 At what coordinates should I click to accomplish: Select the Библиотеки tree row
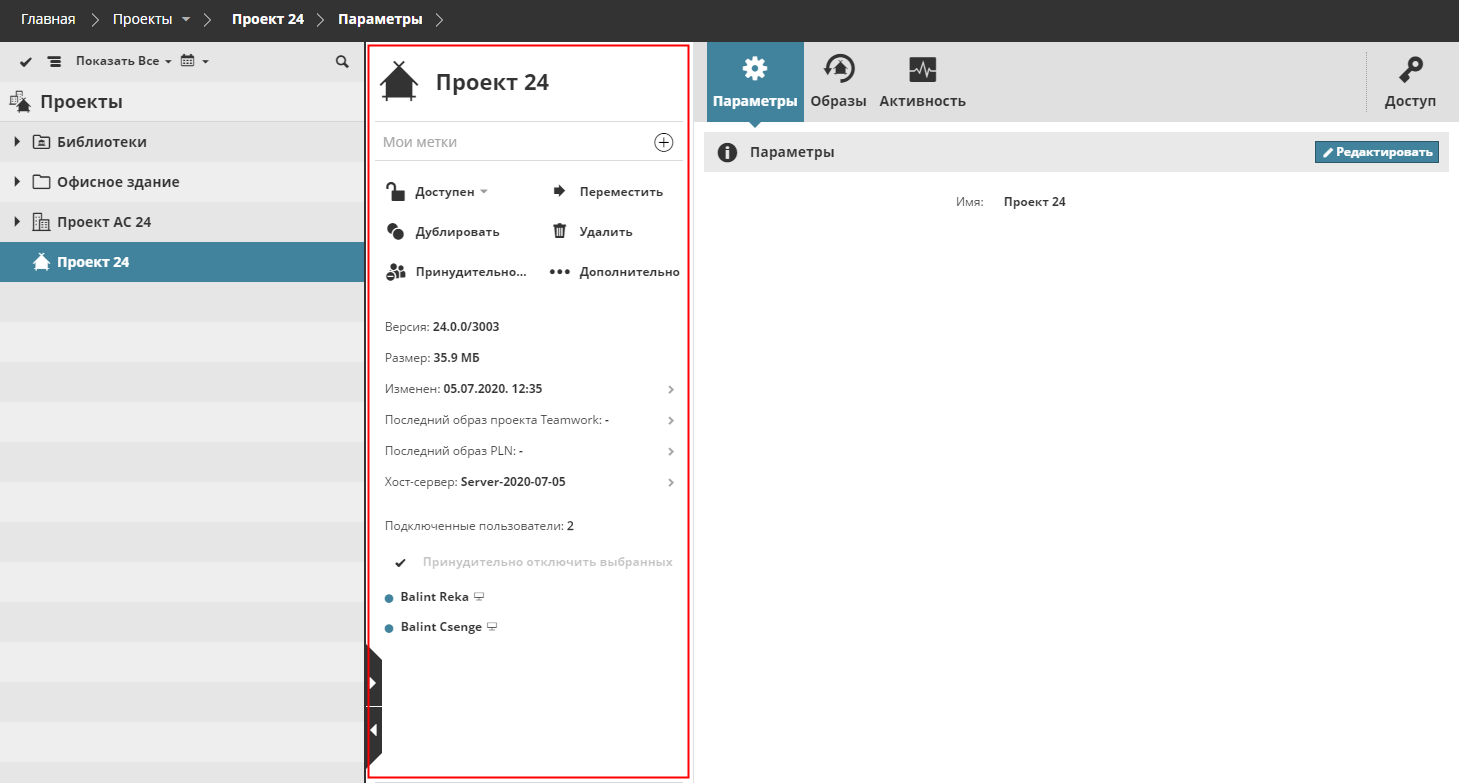click(182, 142)
